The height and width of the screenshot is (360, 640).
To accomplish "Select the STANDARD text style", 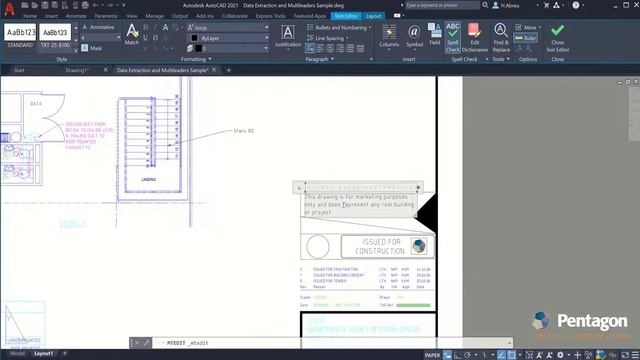I will coord(20,36).
